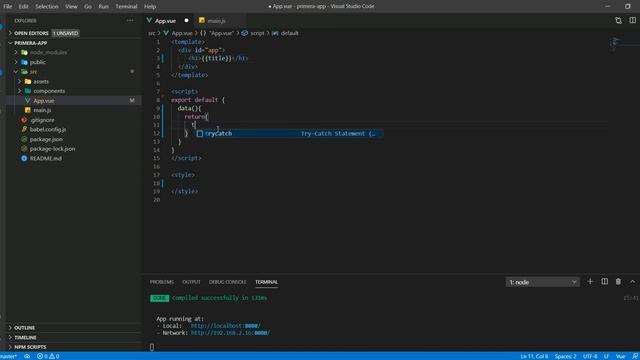Expand the Open Editors section
Image resolution: width=640 pixels, height=360 pixels.
pyautogui.click(x=31, y=33)
